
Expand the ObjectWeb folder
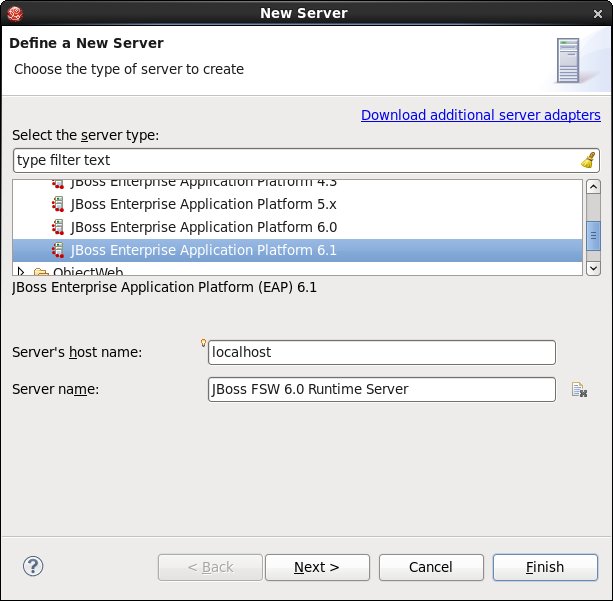(21, 271)
